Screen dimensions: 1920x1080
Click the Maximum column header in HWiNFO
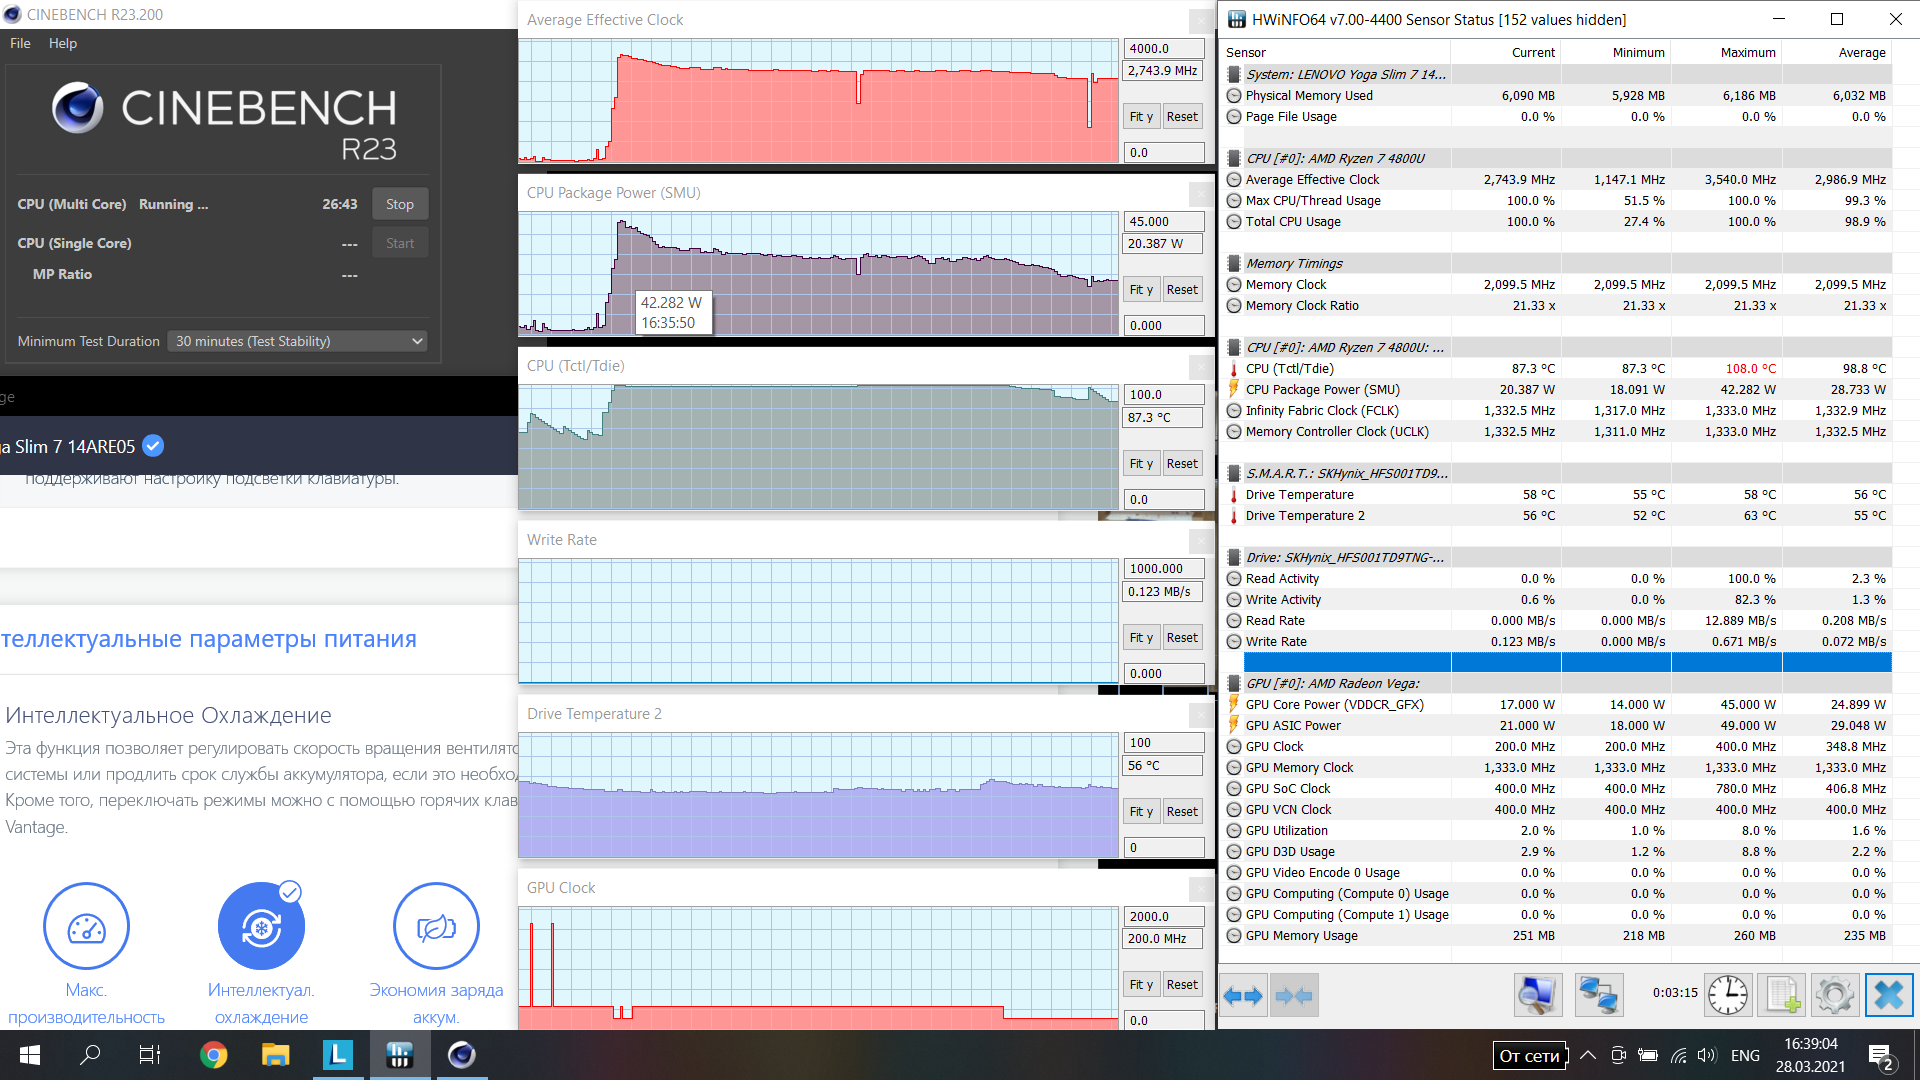pos(1748,52)
